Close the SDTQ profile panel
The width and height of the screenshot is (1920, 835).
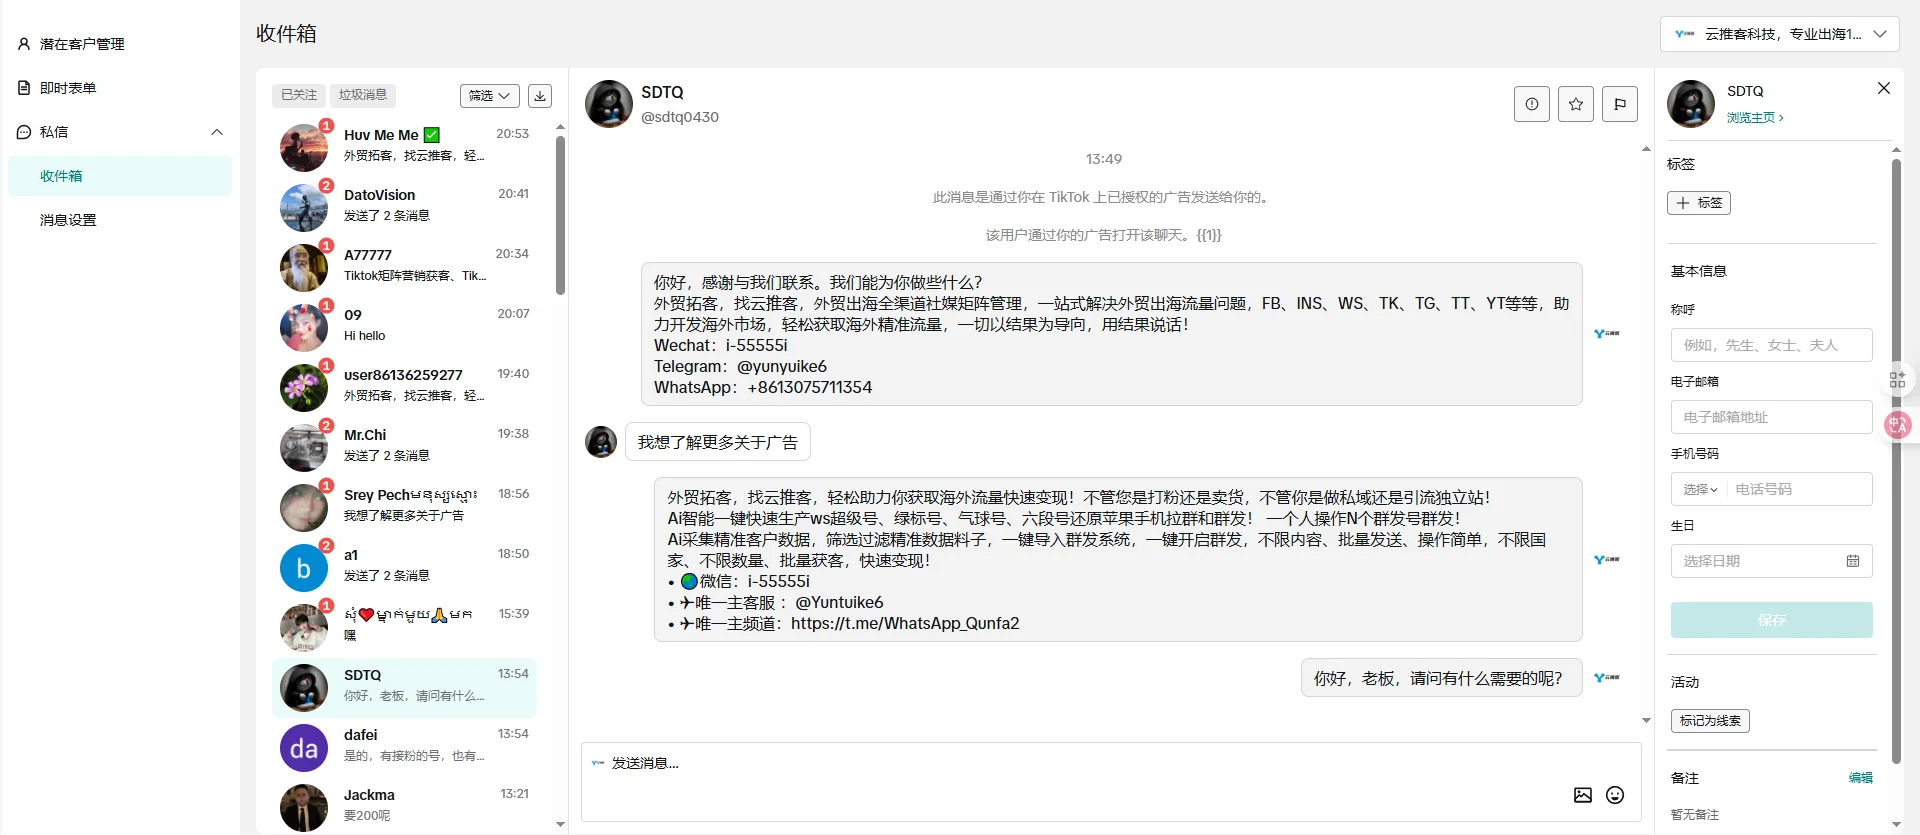[1884, 88]
